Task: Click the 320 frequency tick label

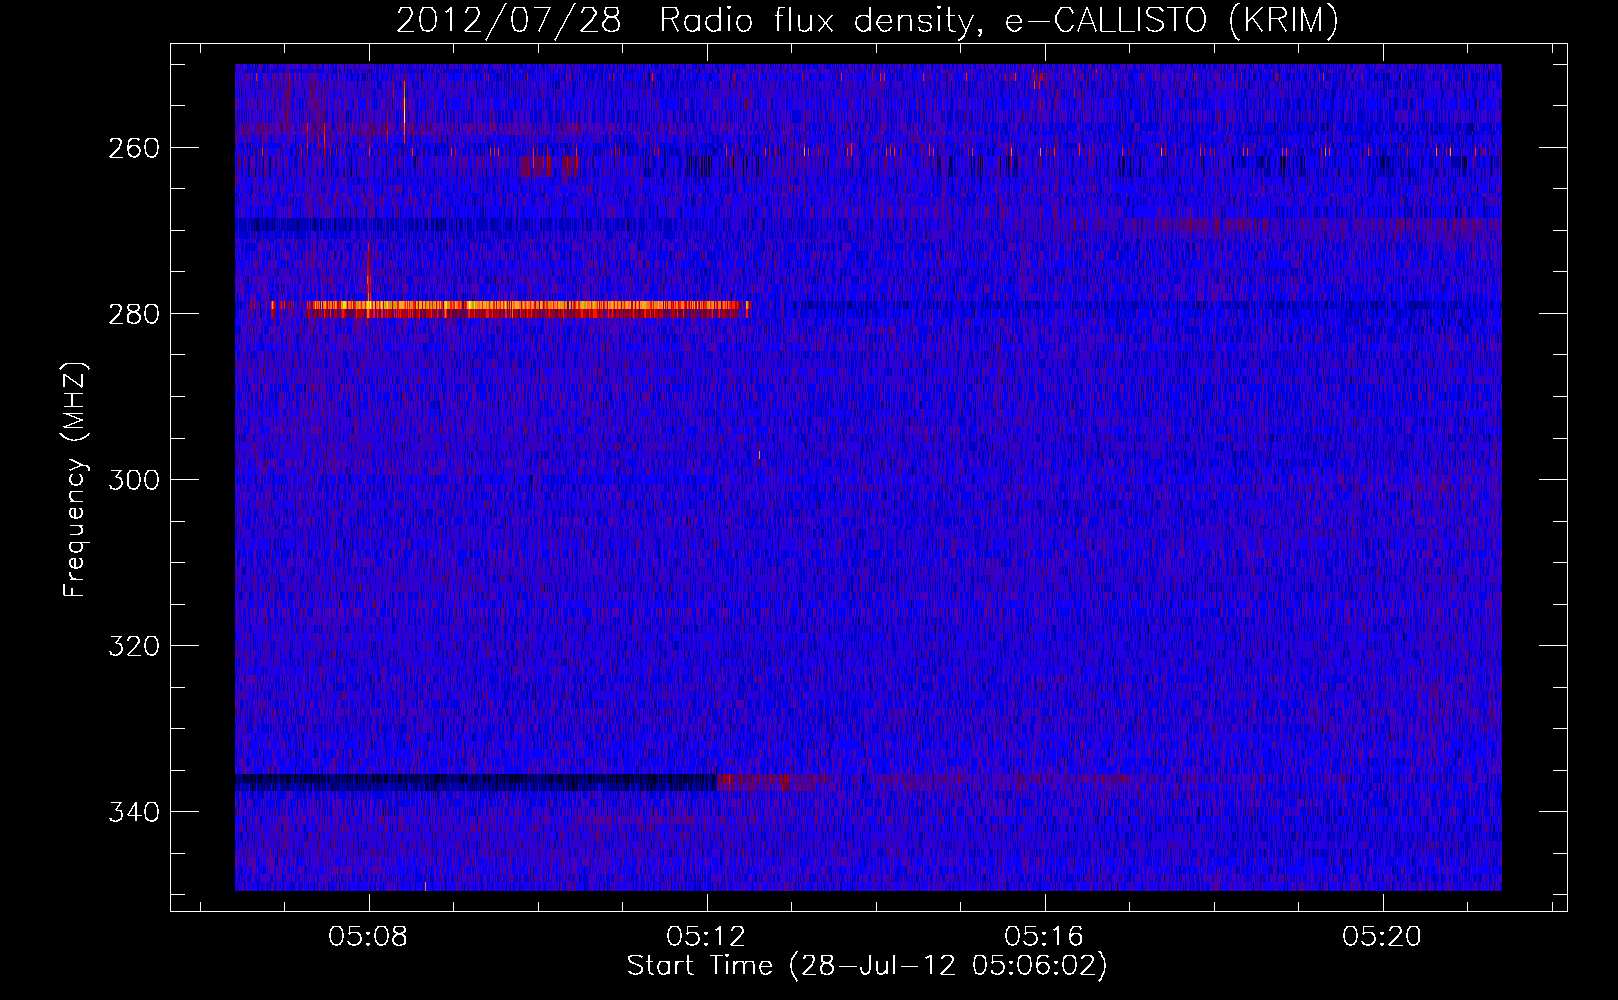Action: coord(134,646)
